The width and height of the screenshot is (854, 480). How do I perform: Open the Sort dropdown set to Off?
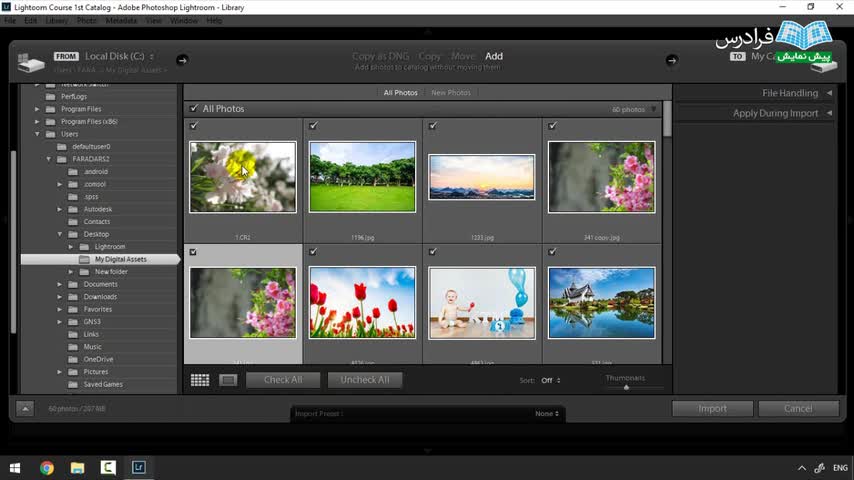tap(551, 380)
